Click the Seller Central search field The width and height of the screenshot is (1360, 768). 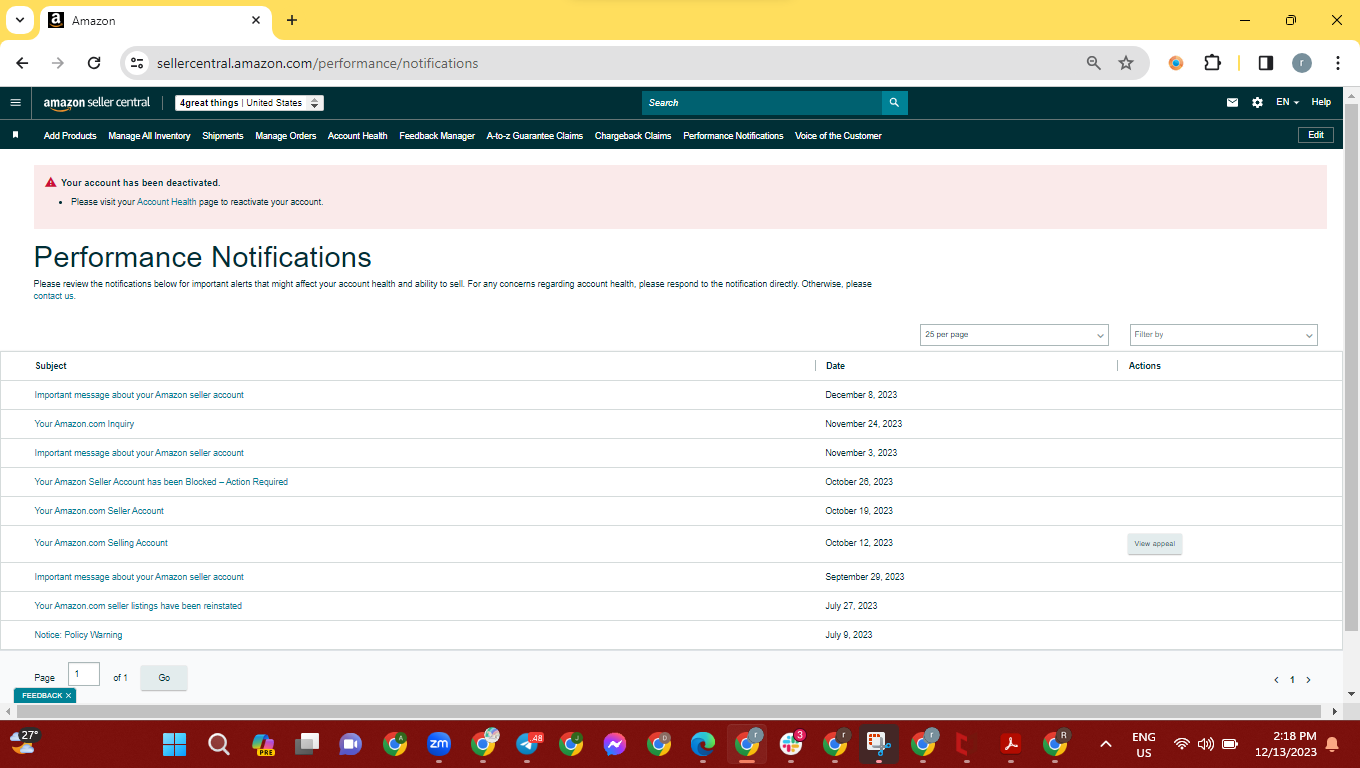[762, 102]
